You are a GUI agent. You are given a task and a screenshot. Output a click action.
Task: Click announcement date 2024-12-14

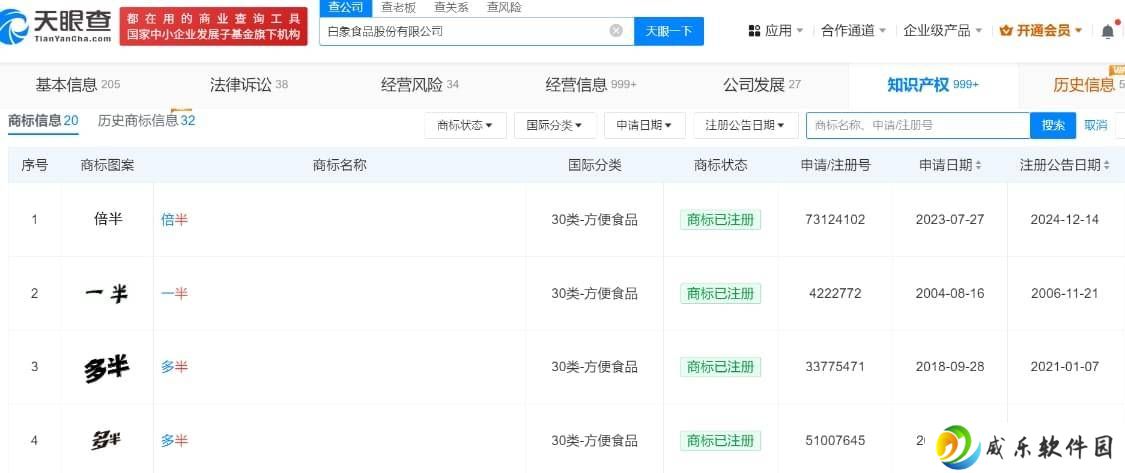[x=1065, y=220]
